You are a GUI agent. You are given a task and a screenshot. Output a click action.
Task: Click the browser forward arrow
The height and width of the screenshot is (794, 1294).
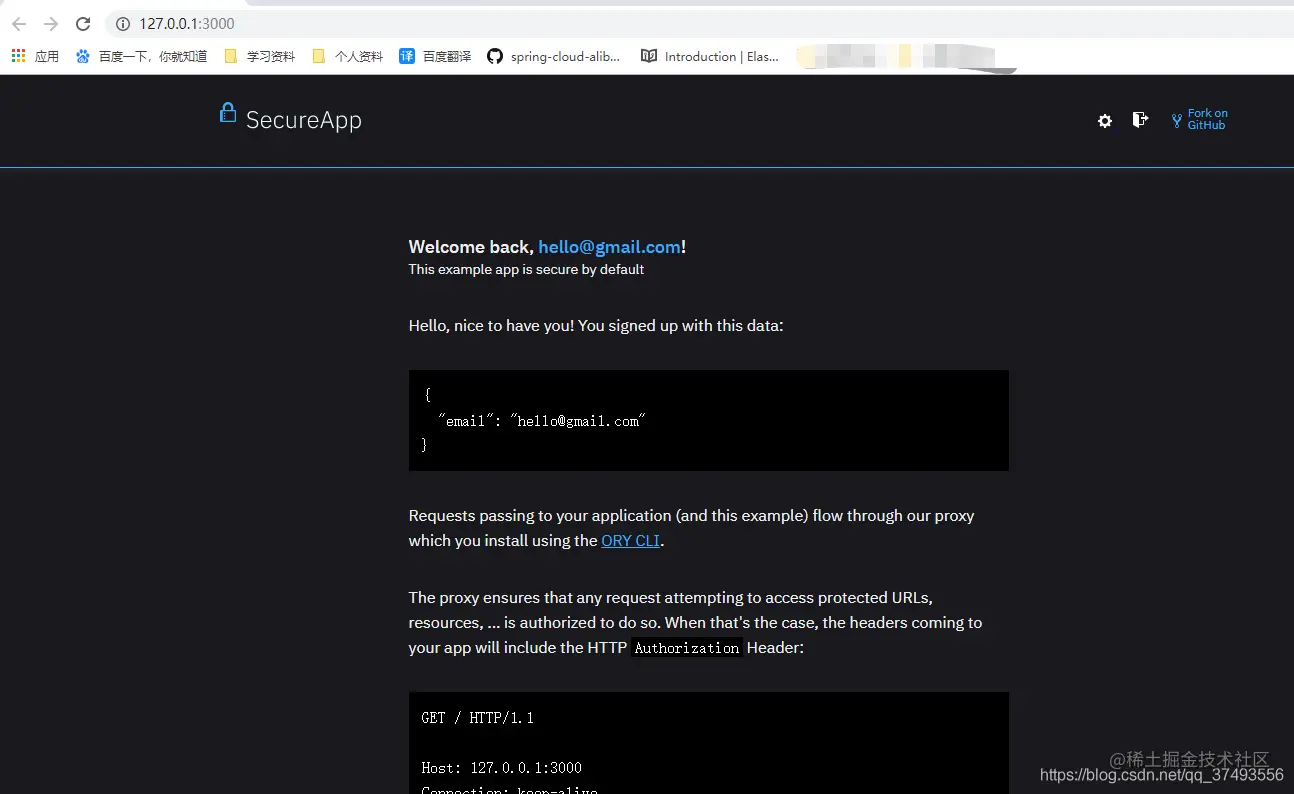(x=50, y=23)
